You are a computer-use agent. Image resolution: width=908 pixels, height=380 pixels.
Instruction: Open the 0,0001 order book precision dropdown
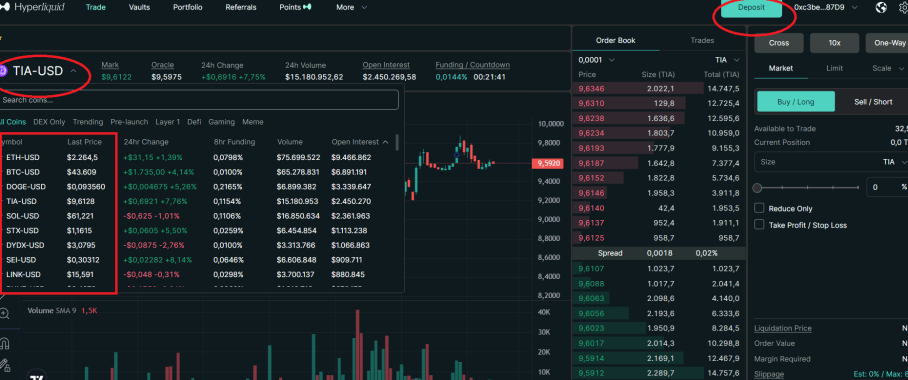596,60
